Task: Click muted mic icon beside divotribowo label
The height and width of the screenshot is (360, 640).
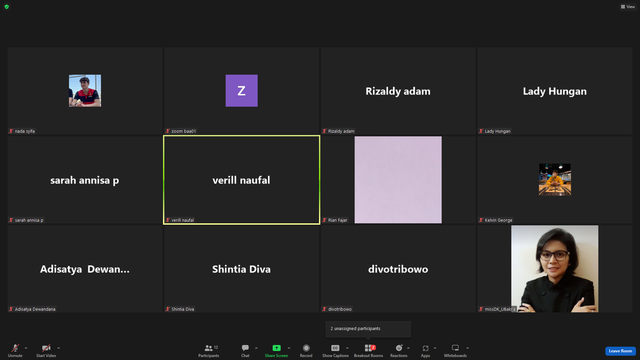Action: (324, 309)
